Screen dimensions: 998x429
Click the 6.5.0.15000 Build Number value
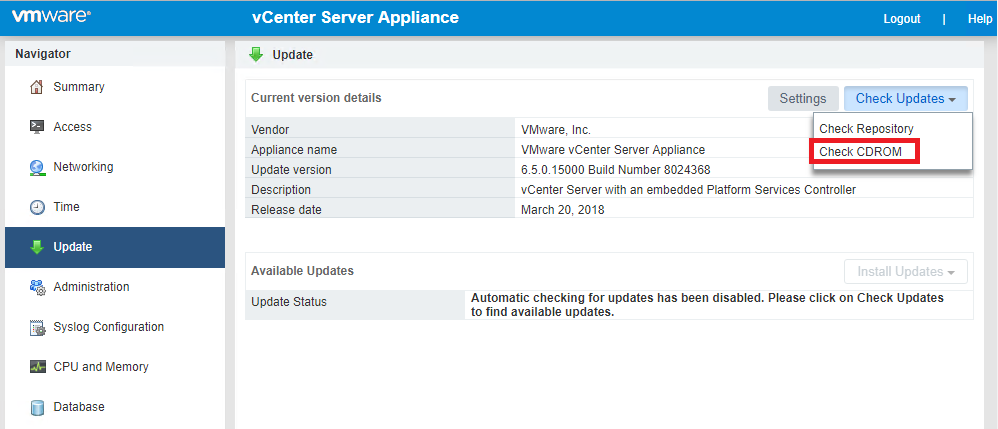615,170
